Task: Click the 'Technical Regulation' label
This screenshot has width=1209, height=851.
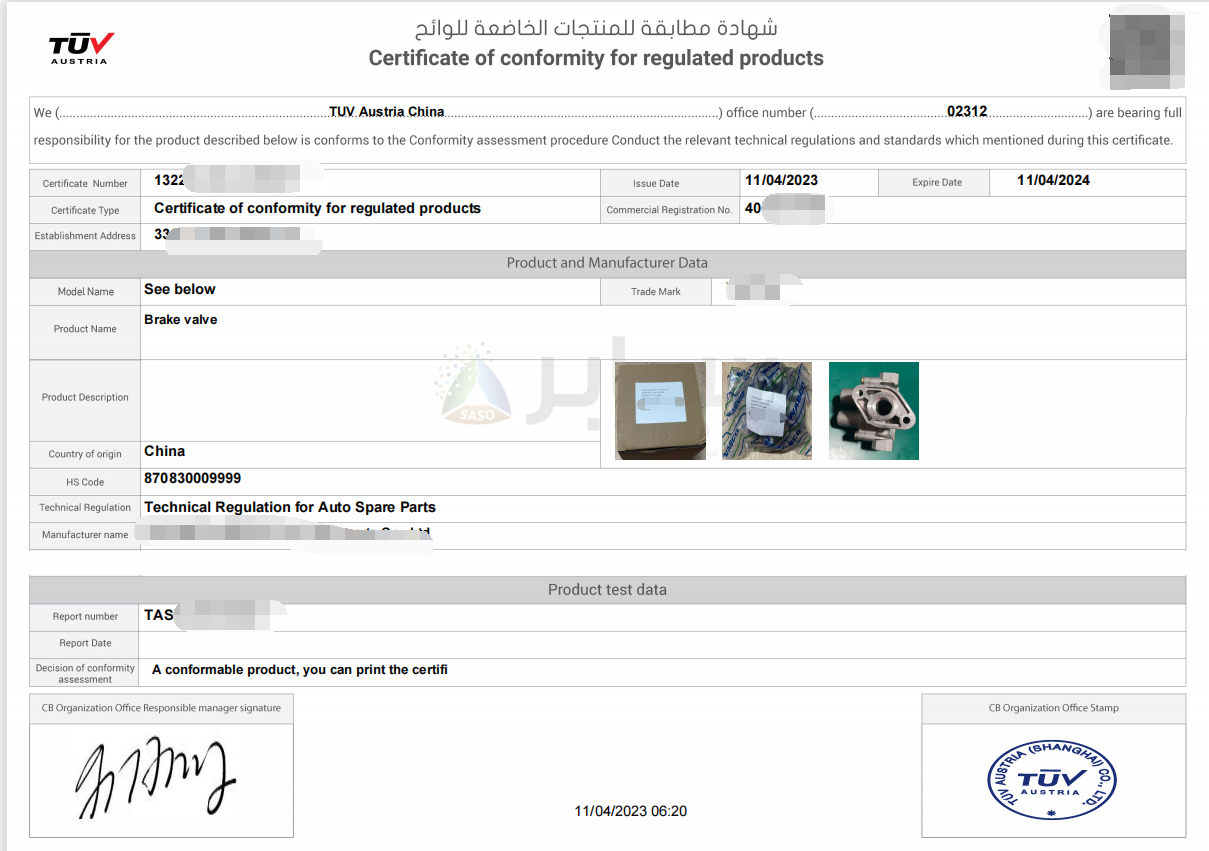Action: click(x=85, y=508)
